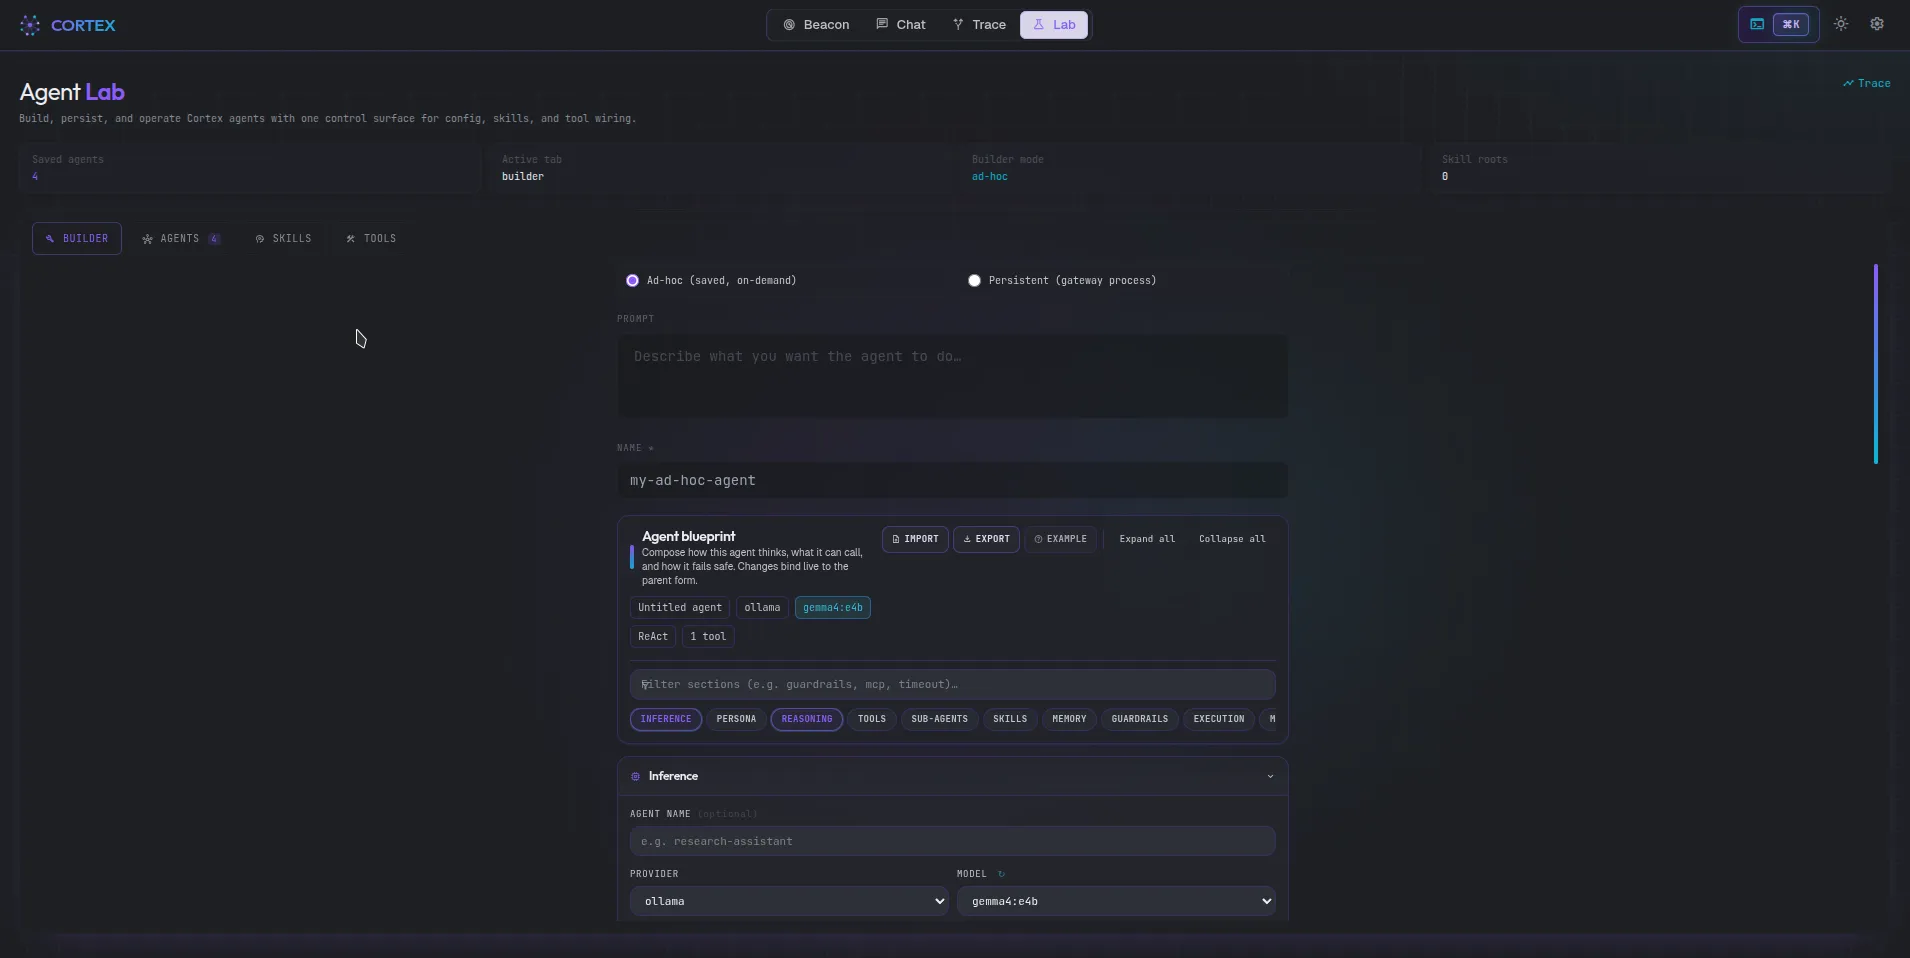Screen dimensions: 1910x958
Task: Switch to the Beacon view
Action: click(x=816, y=25)
